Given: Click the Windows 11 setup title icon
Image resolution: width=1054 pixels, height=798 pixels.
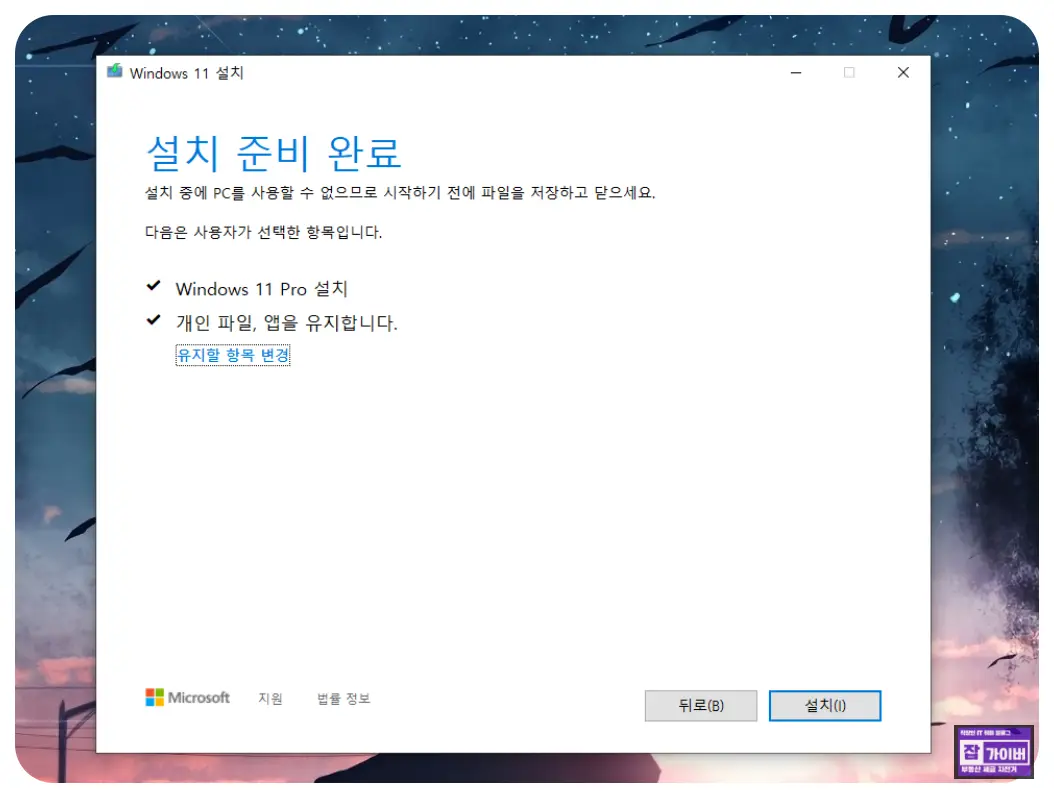Looking at the screenshot, I should (115, 71).
